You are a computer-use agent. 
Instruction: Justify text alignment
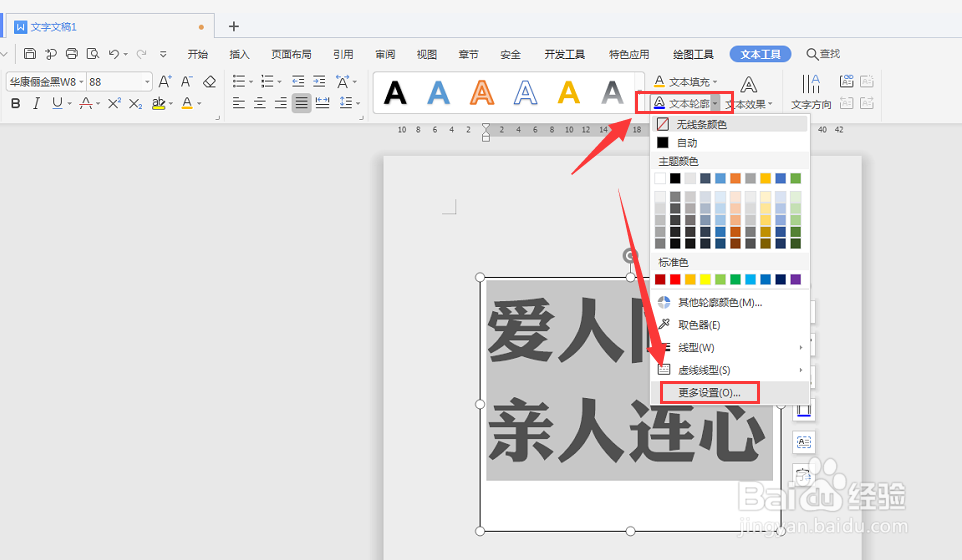pos(301,103)
